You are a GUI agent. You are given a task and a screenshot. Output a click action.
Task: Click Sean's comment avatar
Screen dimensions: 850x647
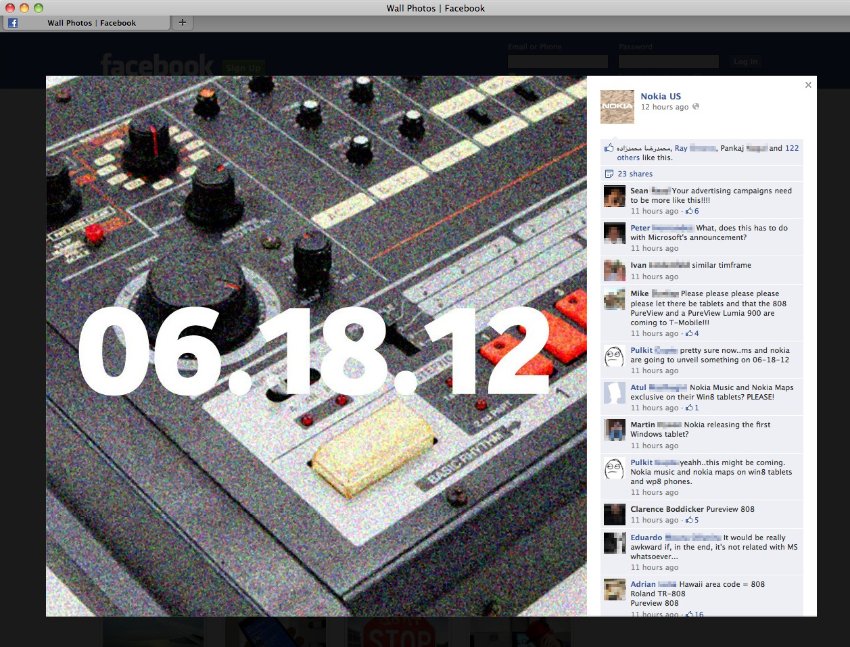click(x=615, y=196)
